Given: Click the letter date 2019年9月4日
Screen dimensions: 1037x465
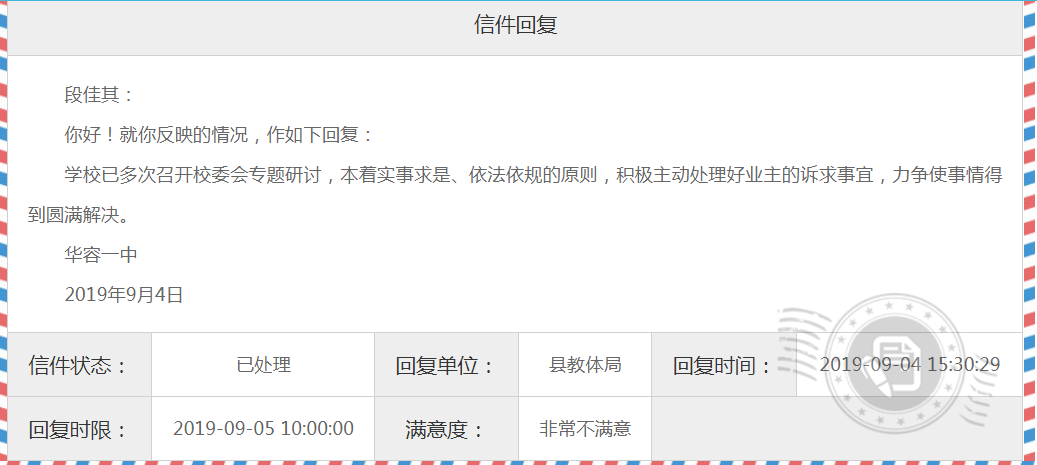Looking at the screenshot, I should click(124, 295).
